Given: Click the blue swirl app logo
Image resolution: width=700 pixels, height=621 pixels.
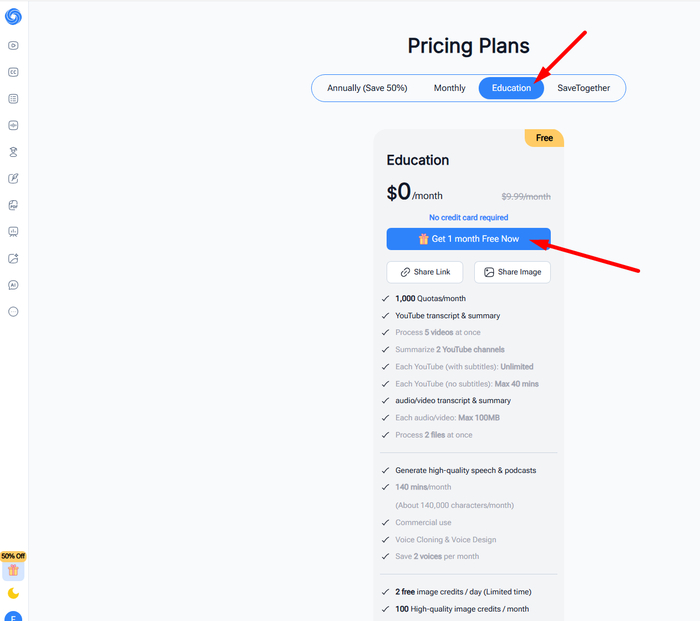Looking at the screenshot, I should [13, 16].
